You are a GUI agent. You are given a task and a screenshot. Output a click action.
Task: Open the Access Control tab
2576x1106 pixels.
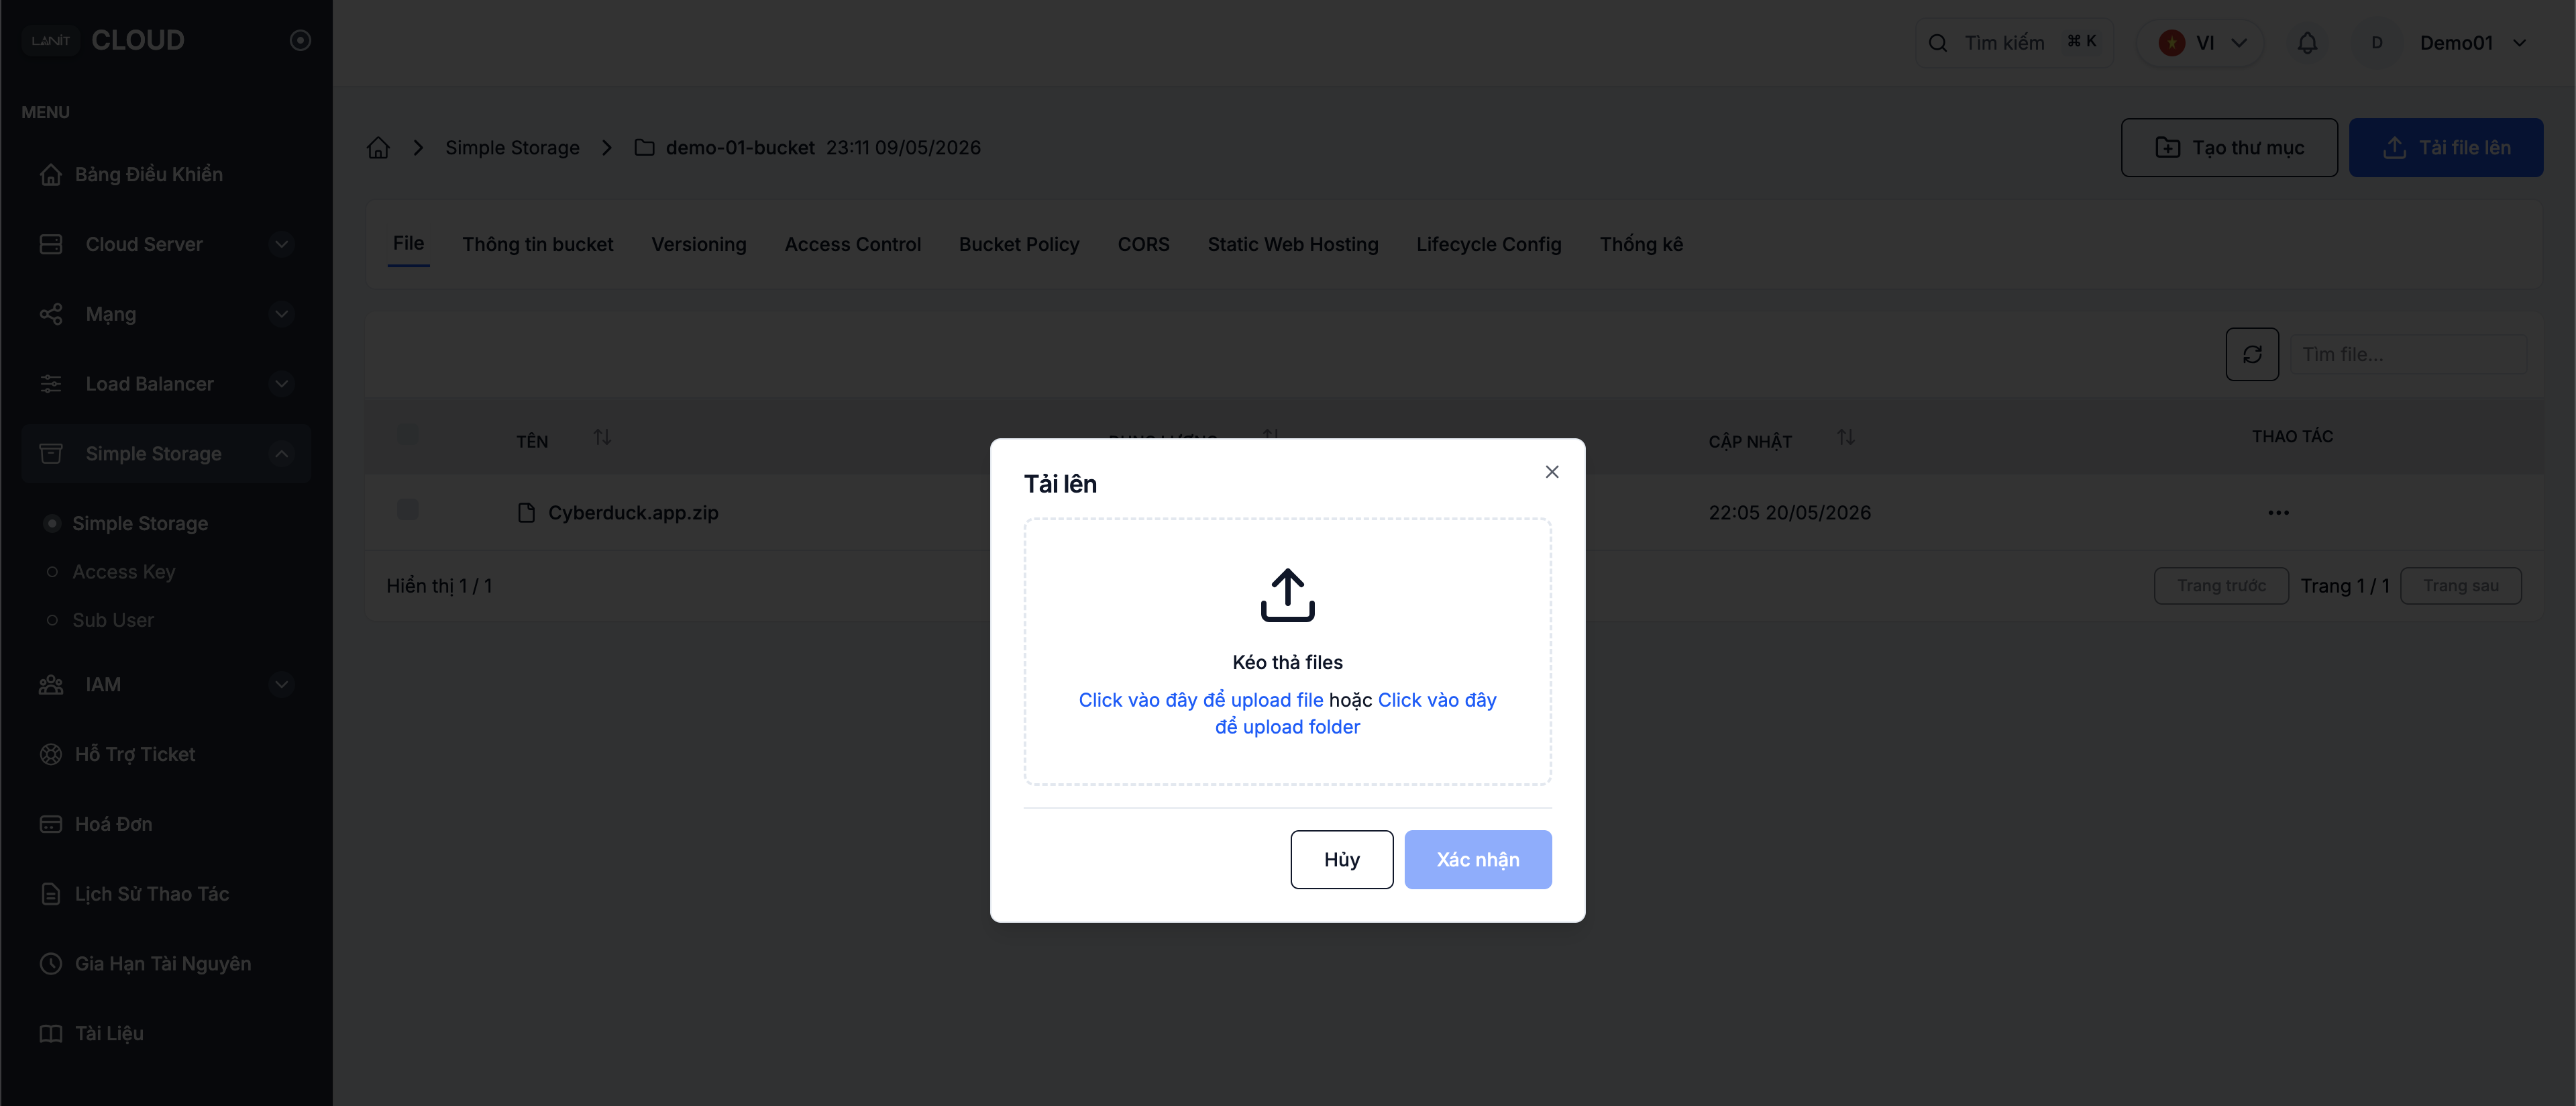click(853, 244)
